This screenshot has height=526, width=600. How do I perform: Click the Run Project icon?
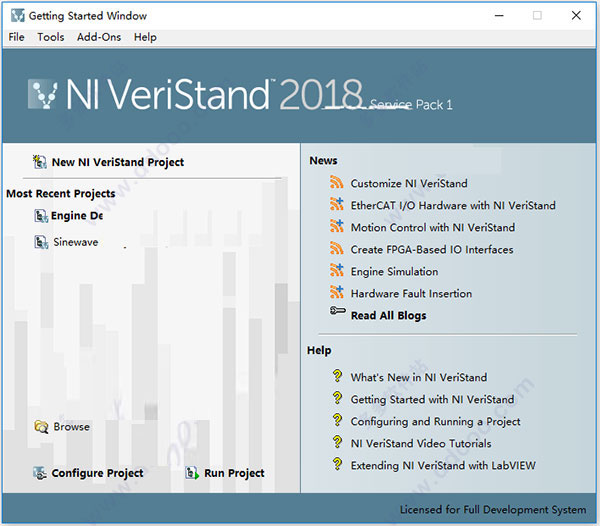192,473
